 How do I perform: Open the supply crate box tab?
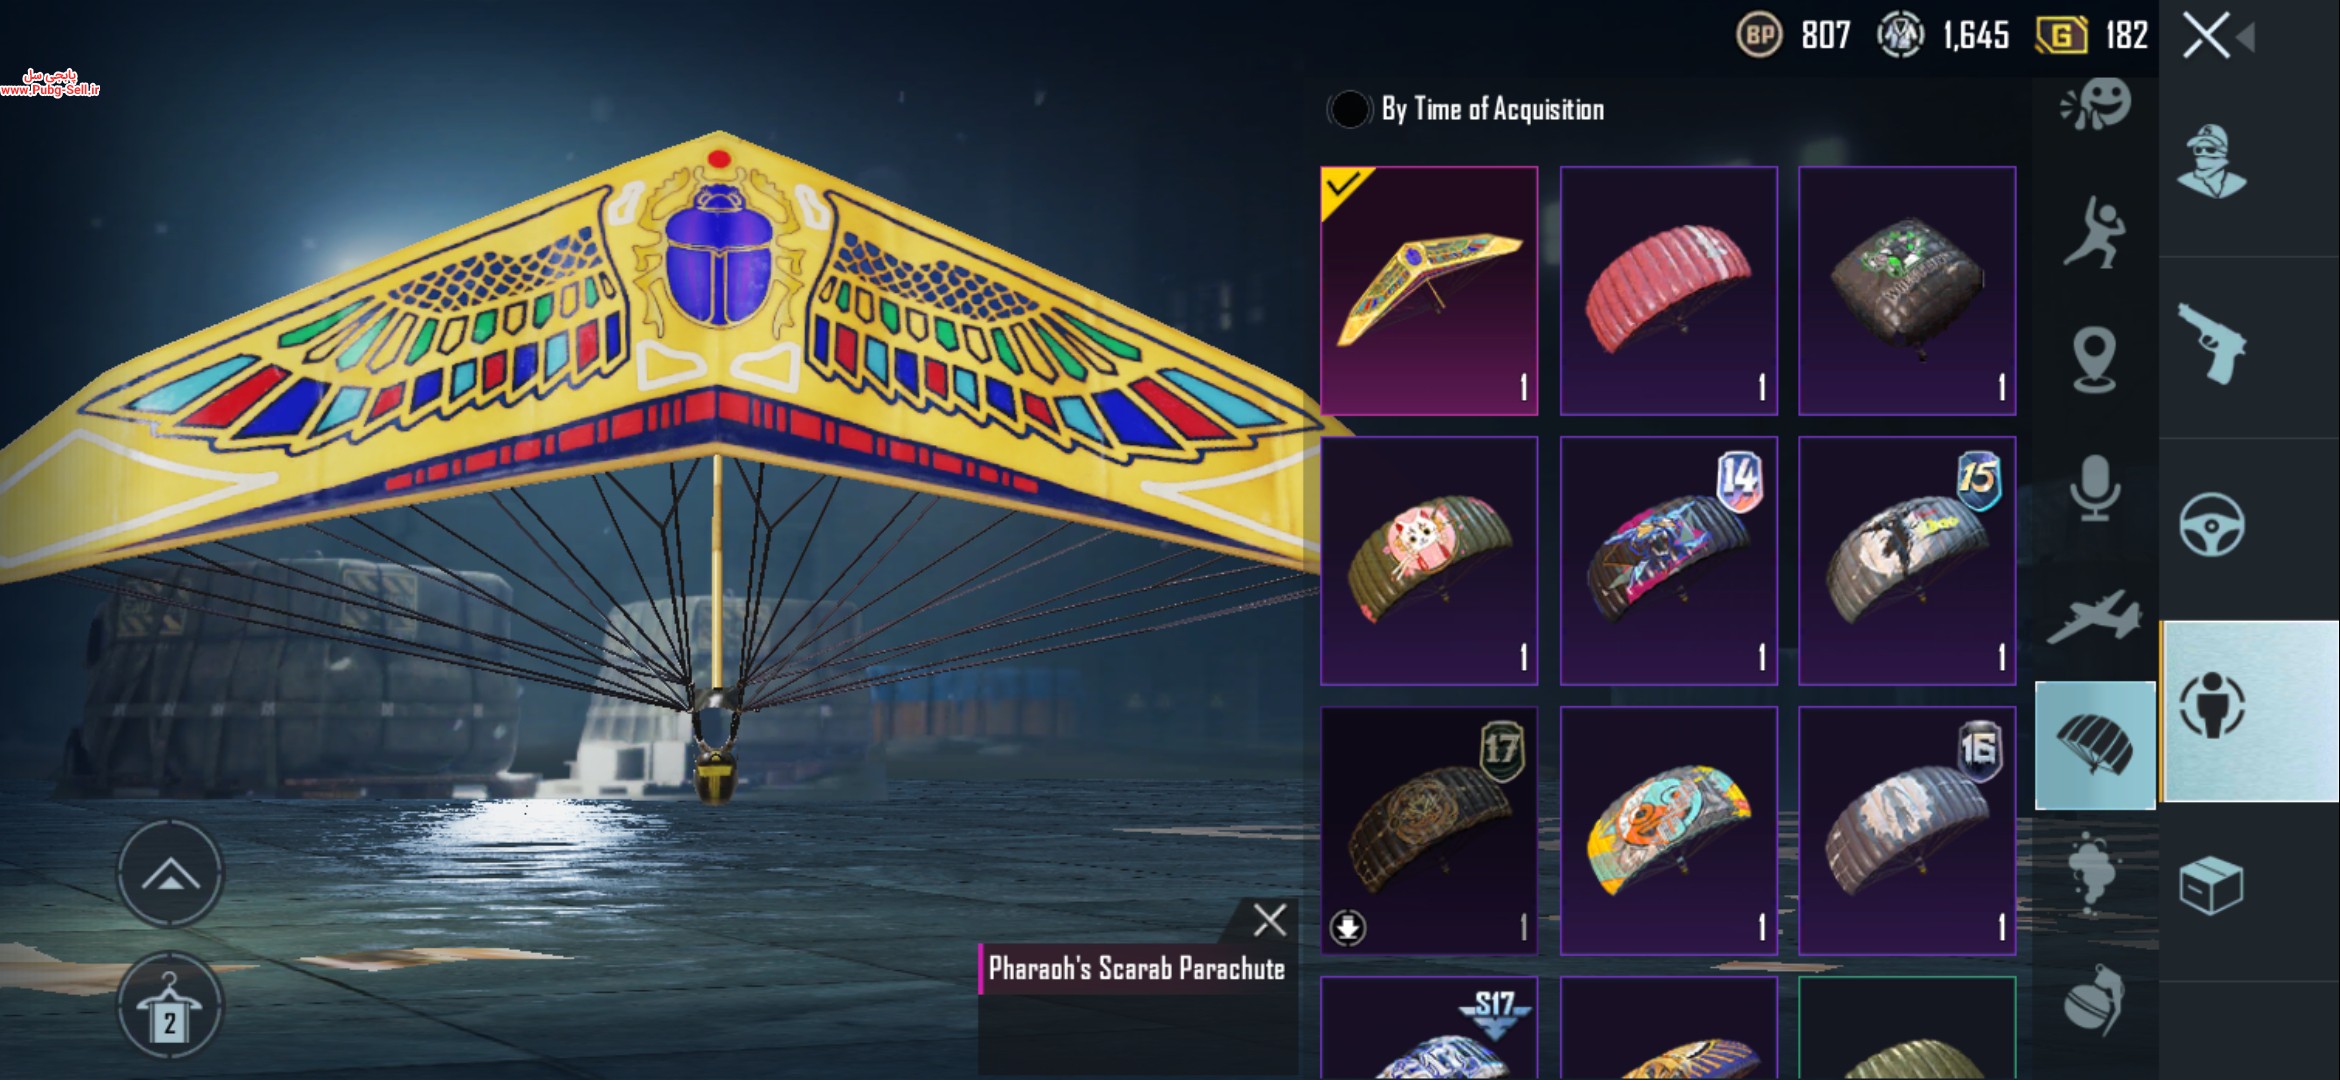pyautogui.click(x=2211, y=885)
